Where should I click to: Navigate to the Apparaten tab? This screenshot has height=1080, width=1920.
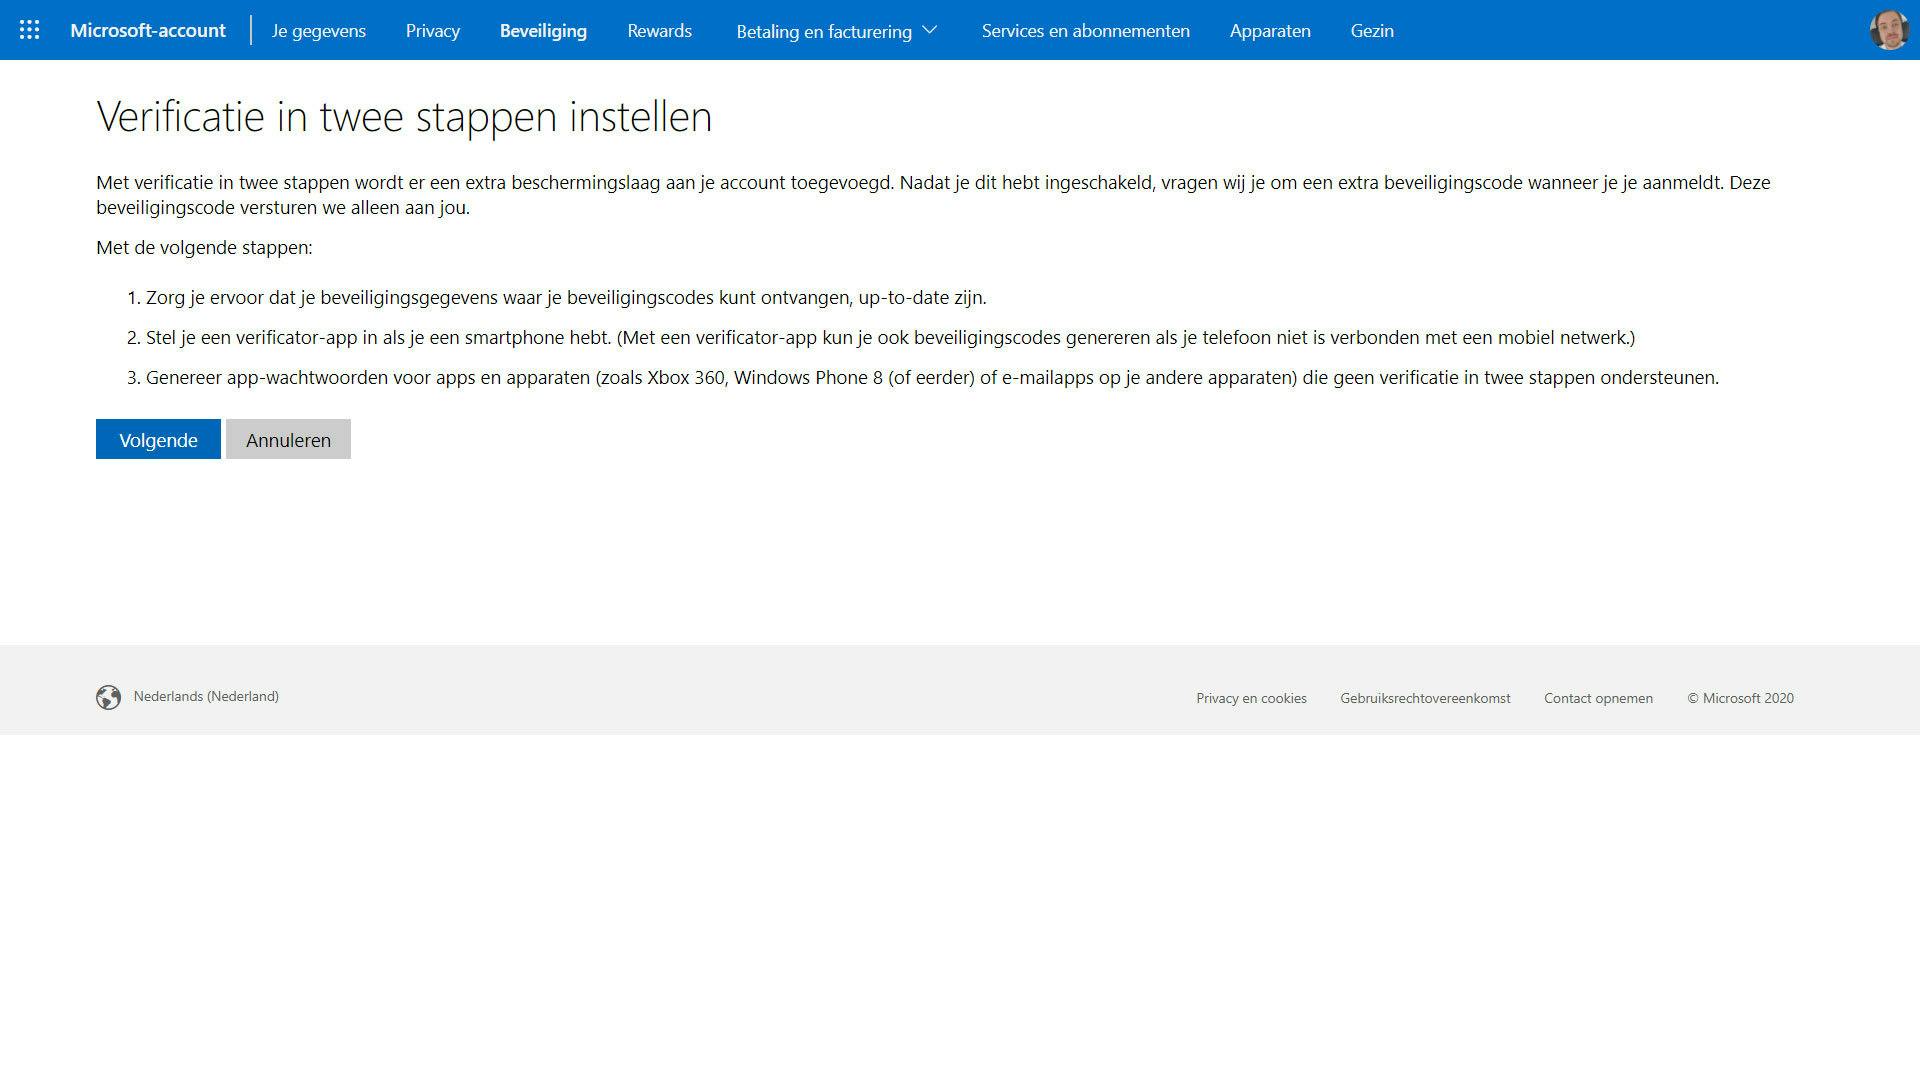1270,31
